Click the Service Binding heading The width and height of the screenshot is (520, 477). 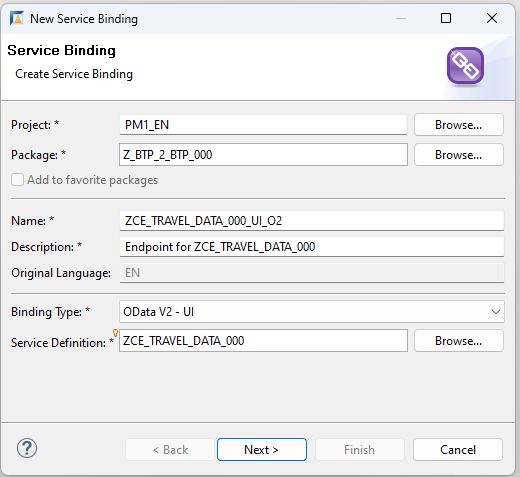[62, 50]
